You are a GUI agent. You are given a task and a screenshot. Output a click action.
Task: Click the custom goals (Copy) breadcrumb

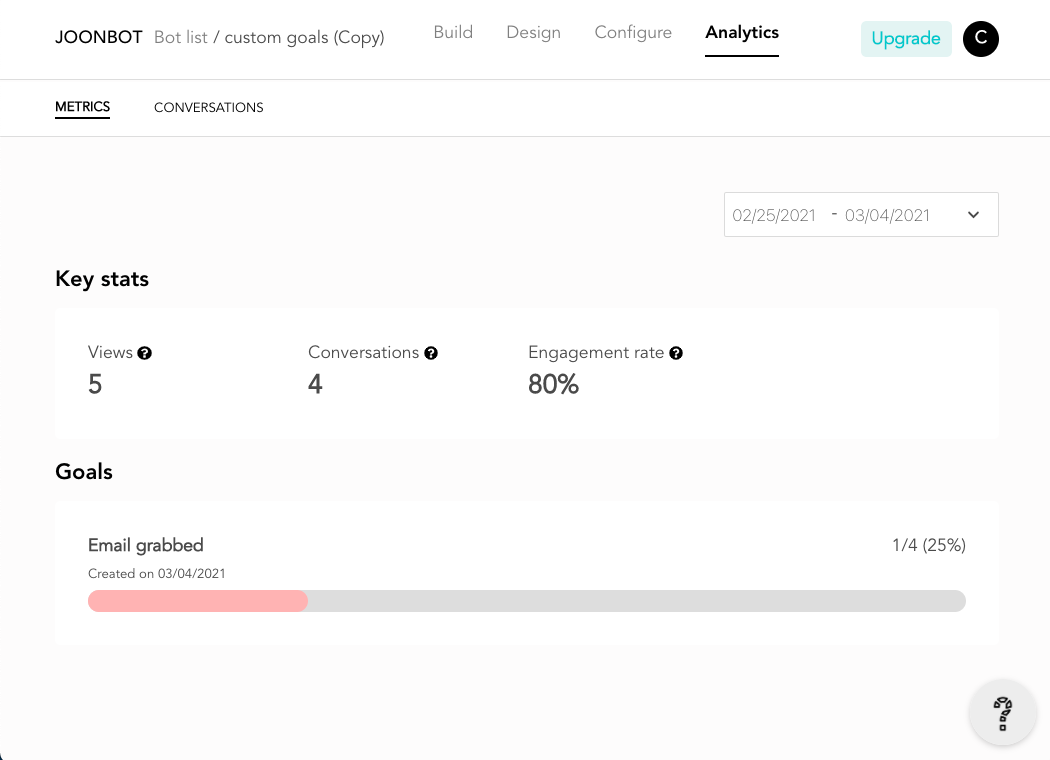[x=304, y=37]
